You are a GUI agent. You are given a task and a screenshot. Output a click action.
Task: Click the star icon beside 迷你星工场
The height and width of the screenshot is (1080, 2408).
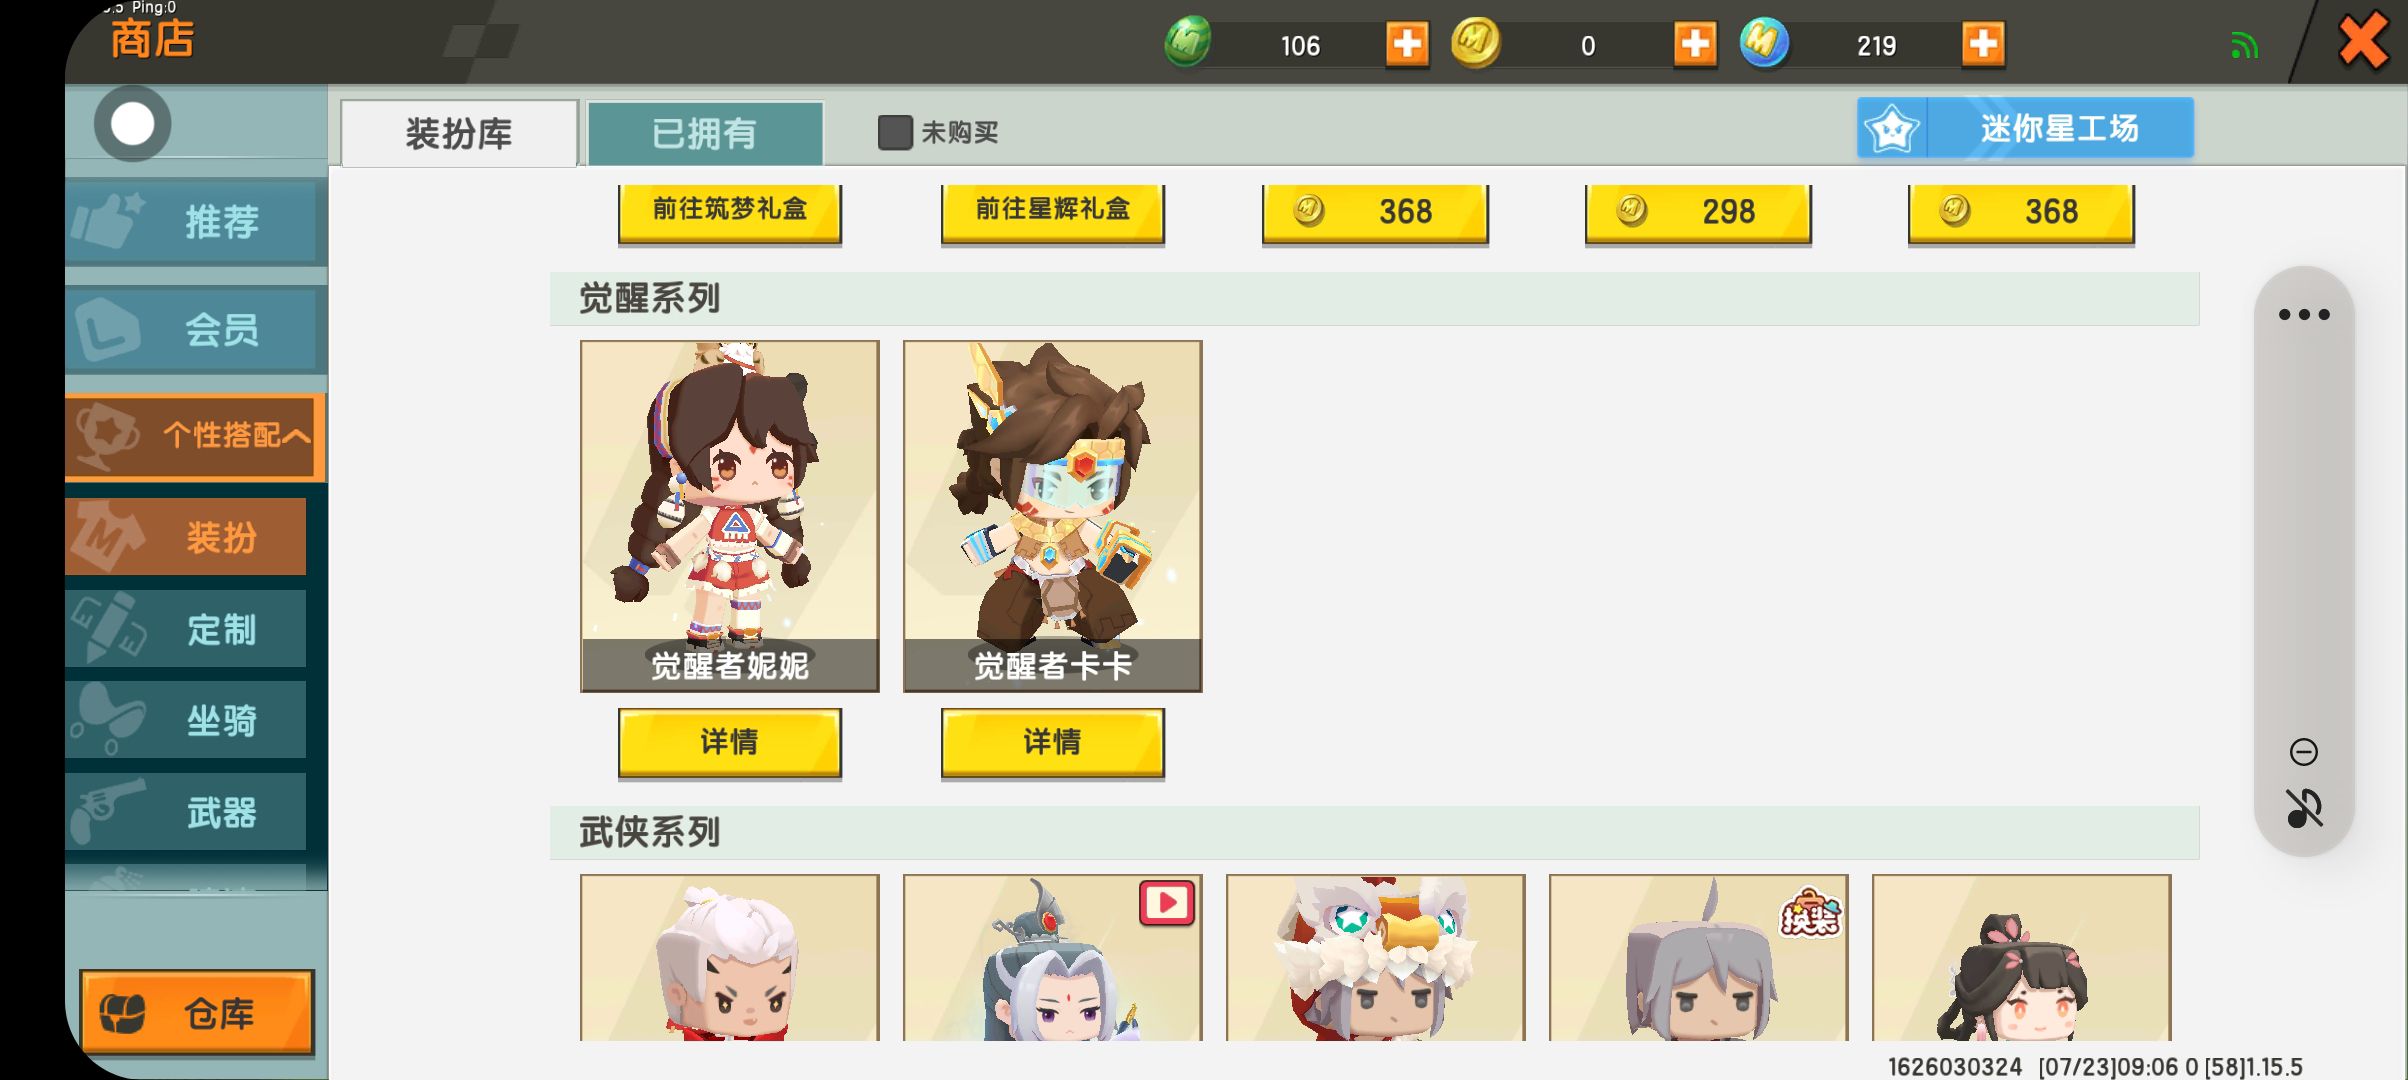pyautogui.click(x=1892, y=128)
